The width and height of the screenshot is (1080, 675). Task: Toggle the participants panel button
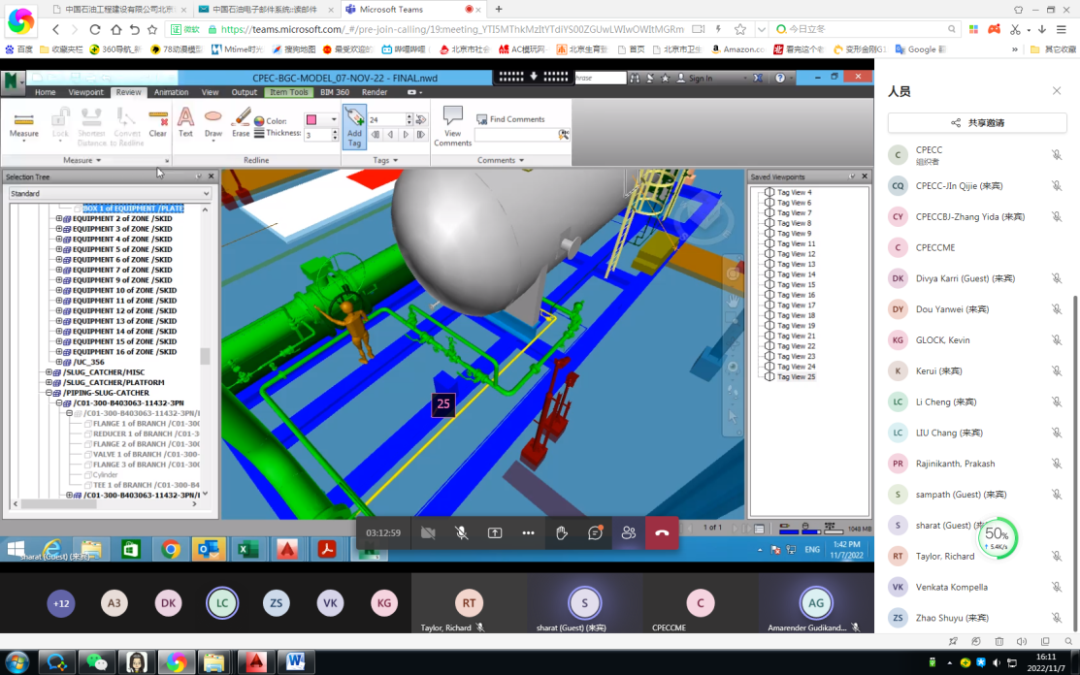point(628,533)
